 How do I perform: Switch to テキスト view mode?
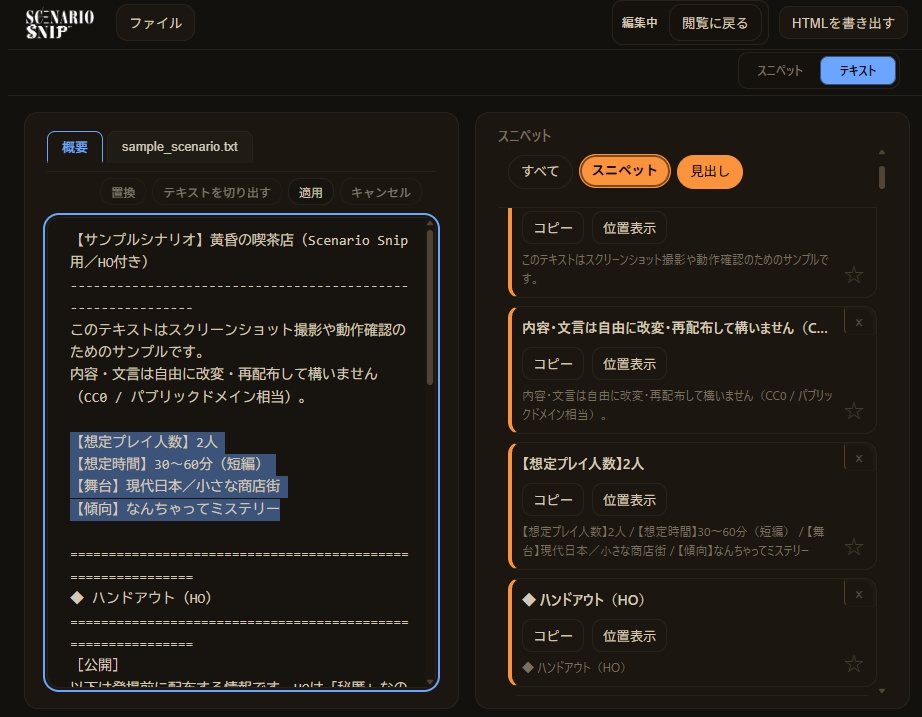pos(857,71)
